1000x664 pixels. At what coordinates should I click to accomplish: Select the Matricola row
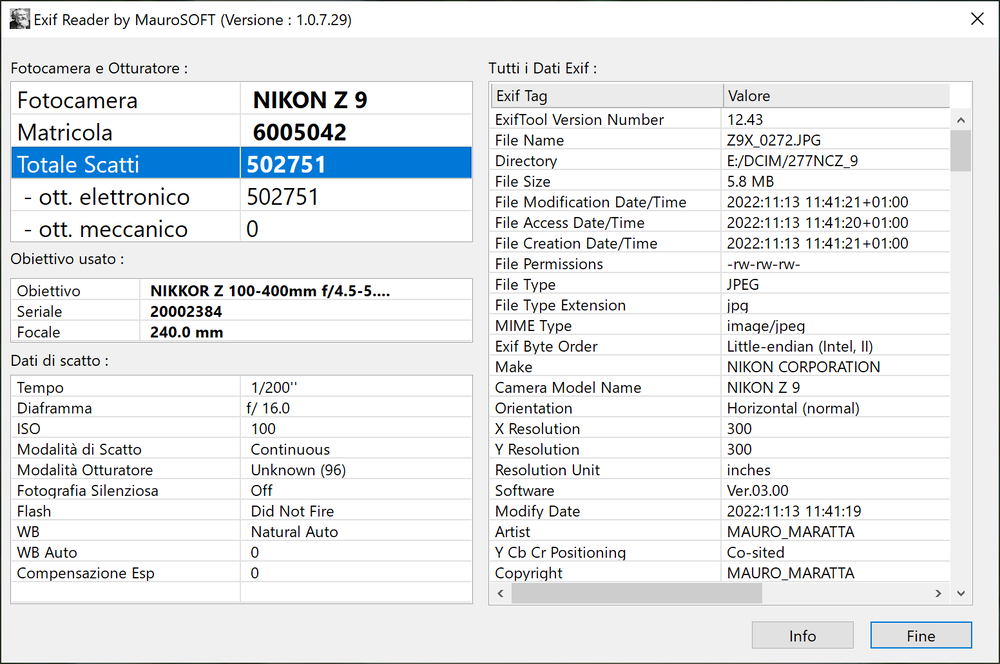tap(242, 131)
